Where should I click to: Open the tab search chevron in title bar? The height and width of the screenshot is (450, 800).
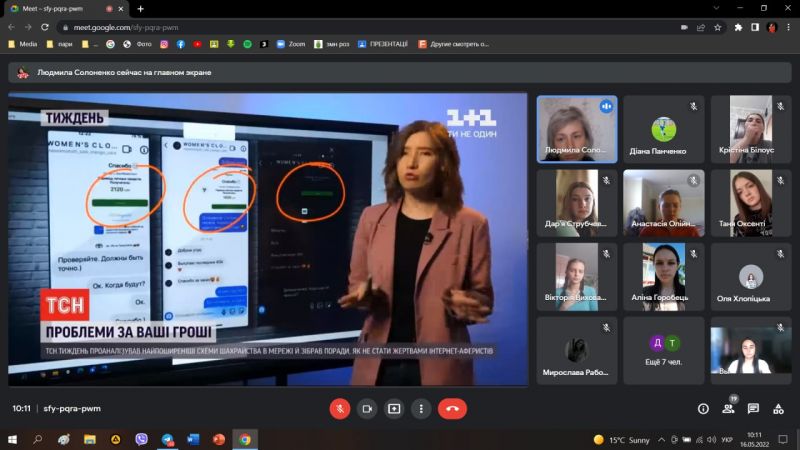(x=716, y=8)
